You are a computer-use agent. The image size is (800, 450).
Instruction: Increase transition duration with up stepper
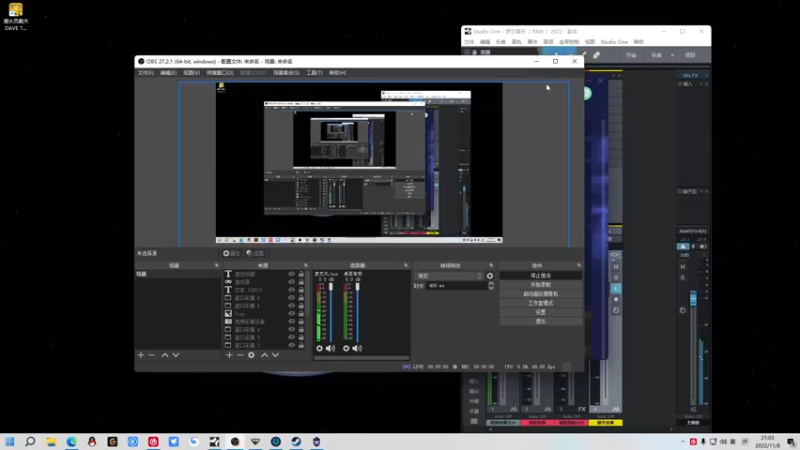(x=491, y=284)
